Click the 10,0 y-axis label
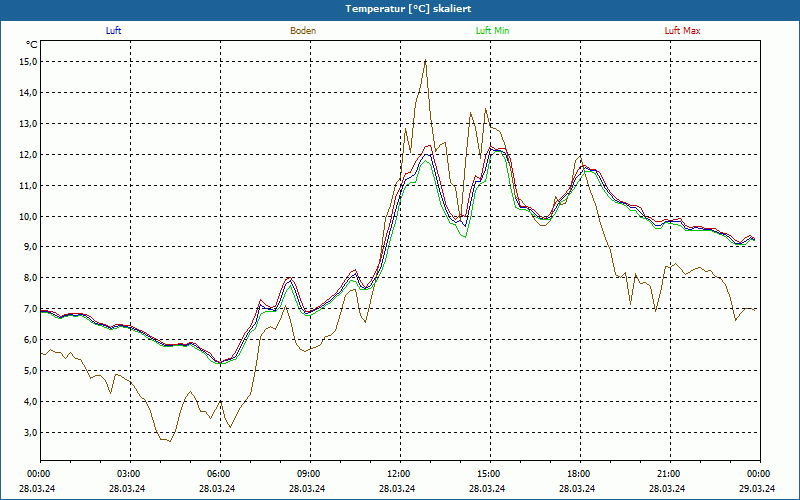Viewport: 800px width, 500px height. tap(28, 216)
